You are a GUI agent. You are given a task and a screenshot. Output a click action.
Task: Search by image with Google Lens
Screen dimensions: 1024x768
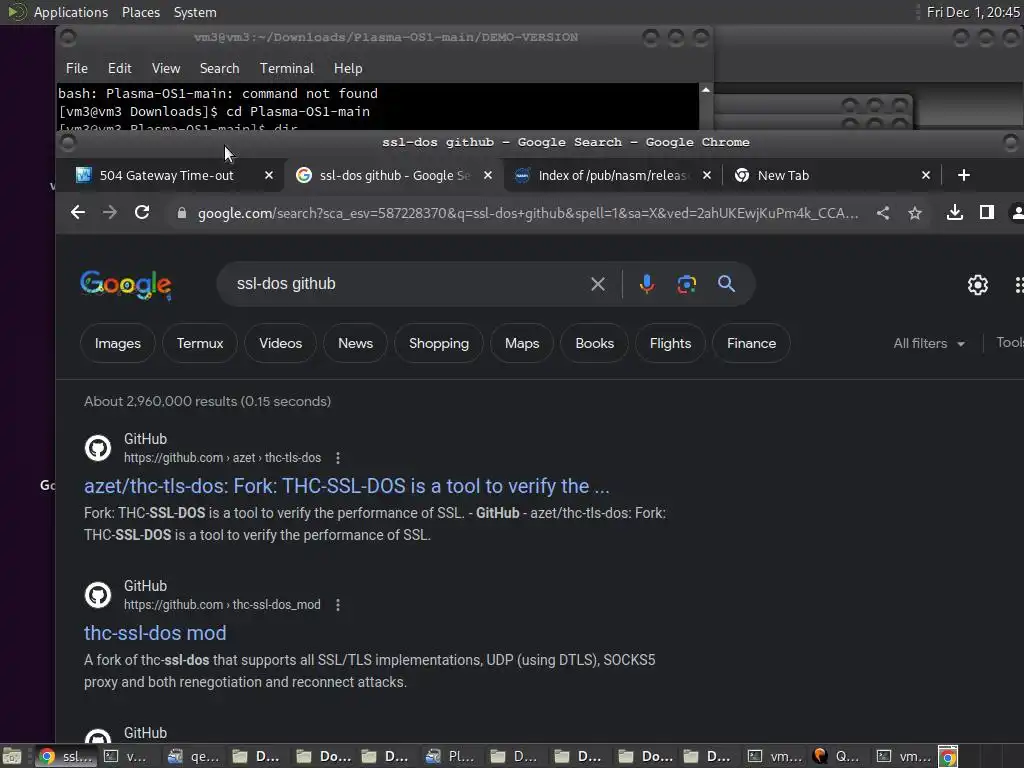(686, 284)
